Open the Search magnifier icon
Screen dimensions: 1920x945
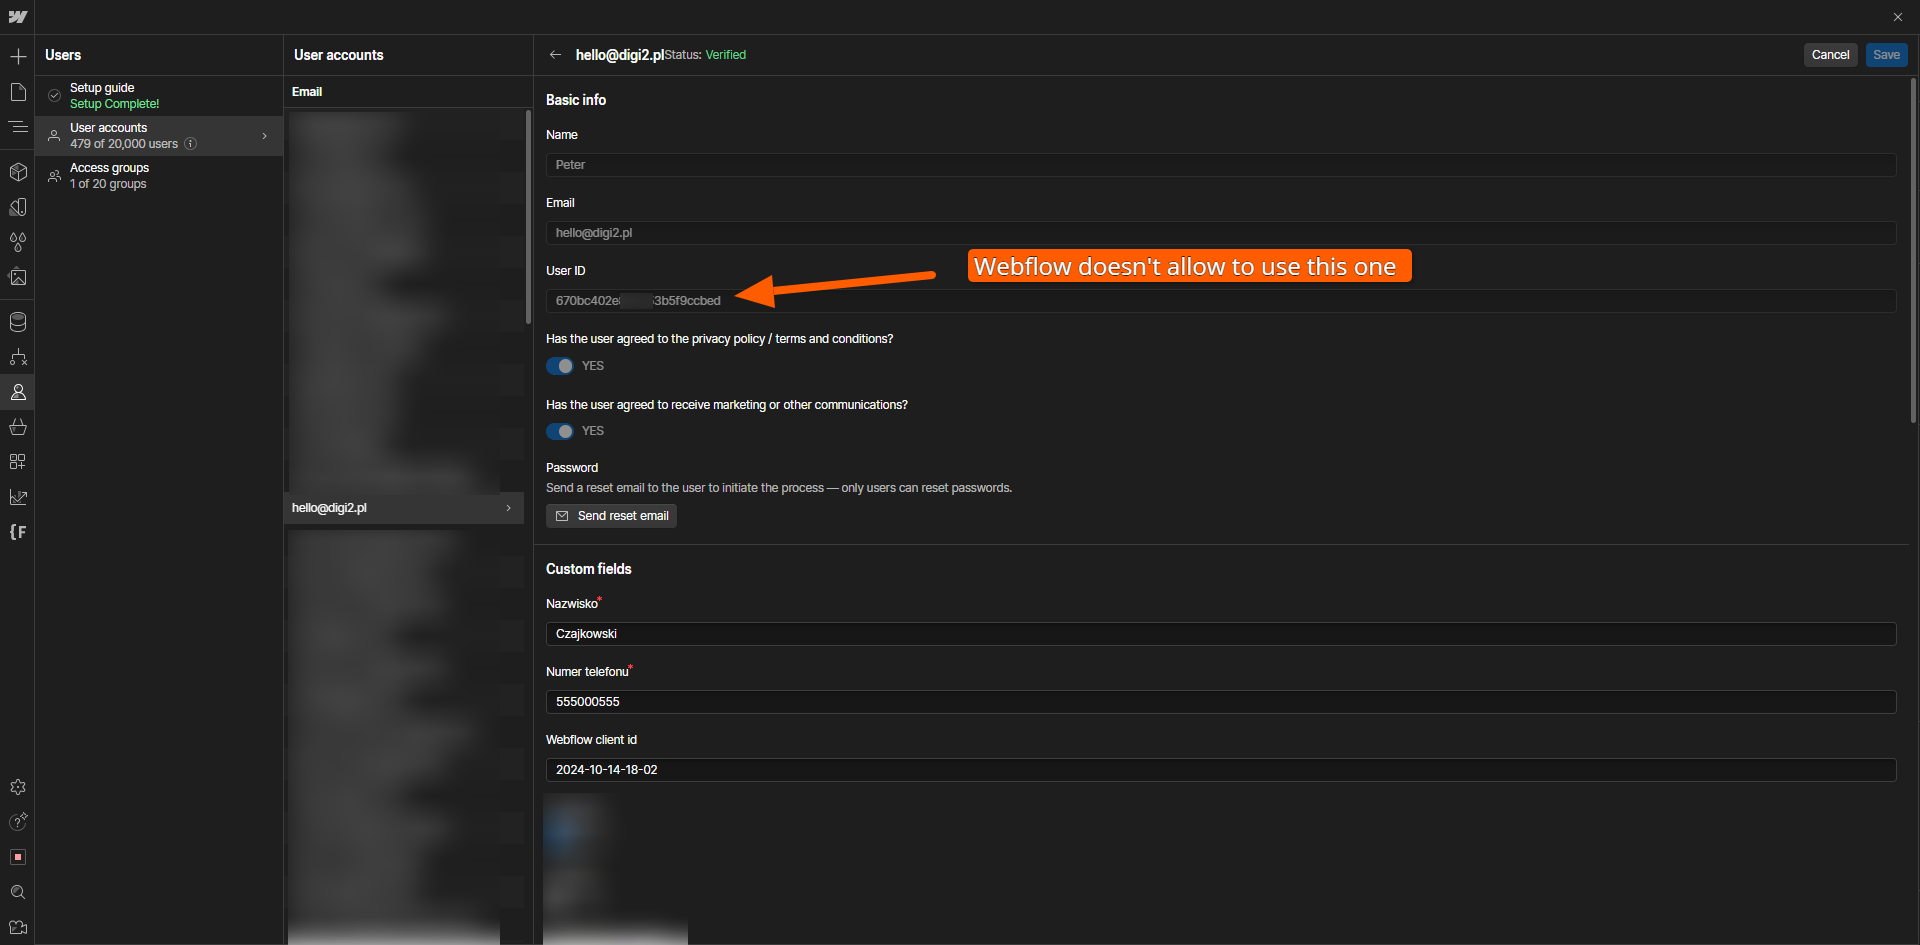click(18, 892)
